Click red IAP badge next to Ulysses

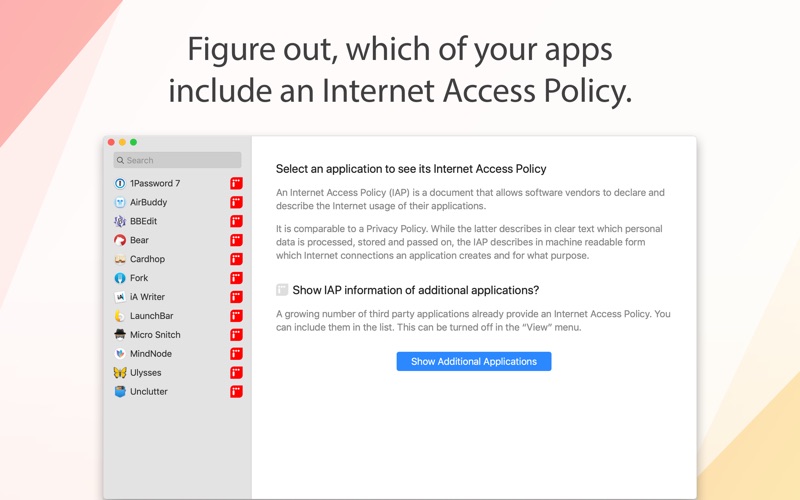pyautogui.click(x=236, y=372)
